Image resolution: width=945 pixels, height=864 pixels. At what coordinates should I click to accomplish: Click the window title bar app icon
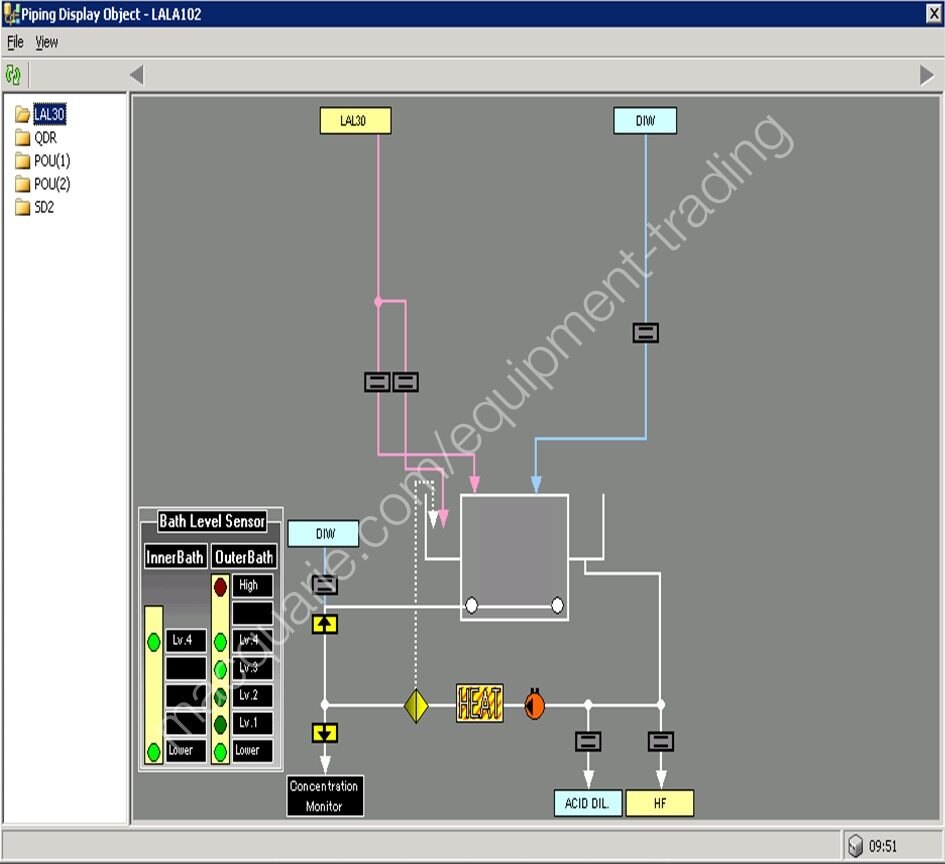pyautogui.click(x=11, y=13)
